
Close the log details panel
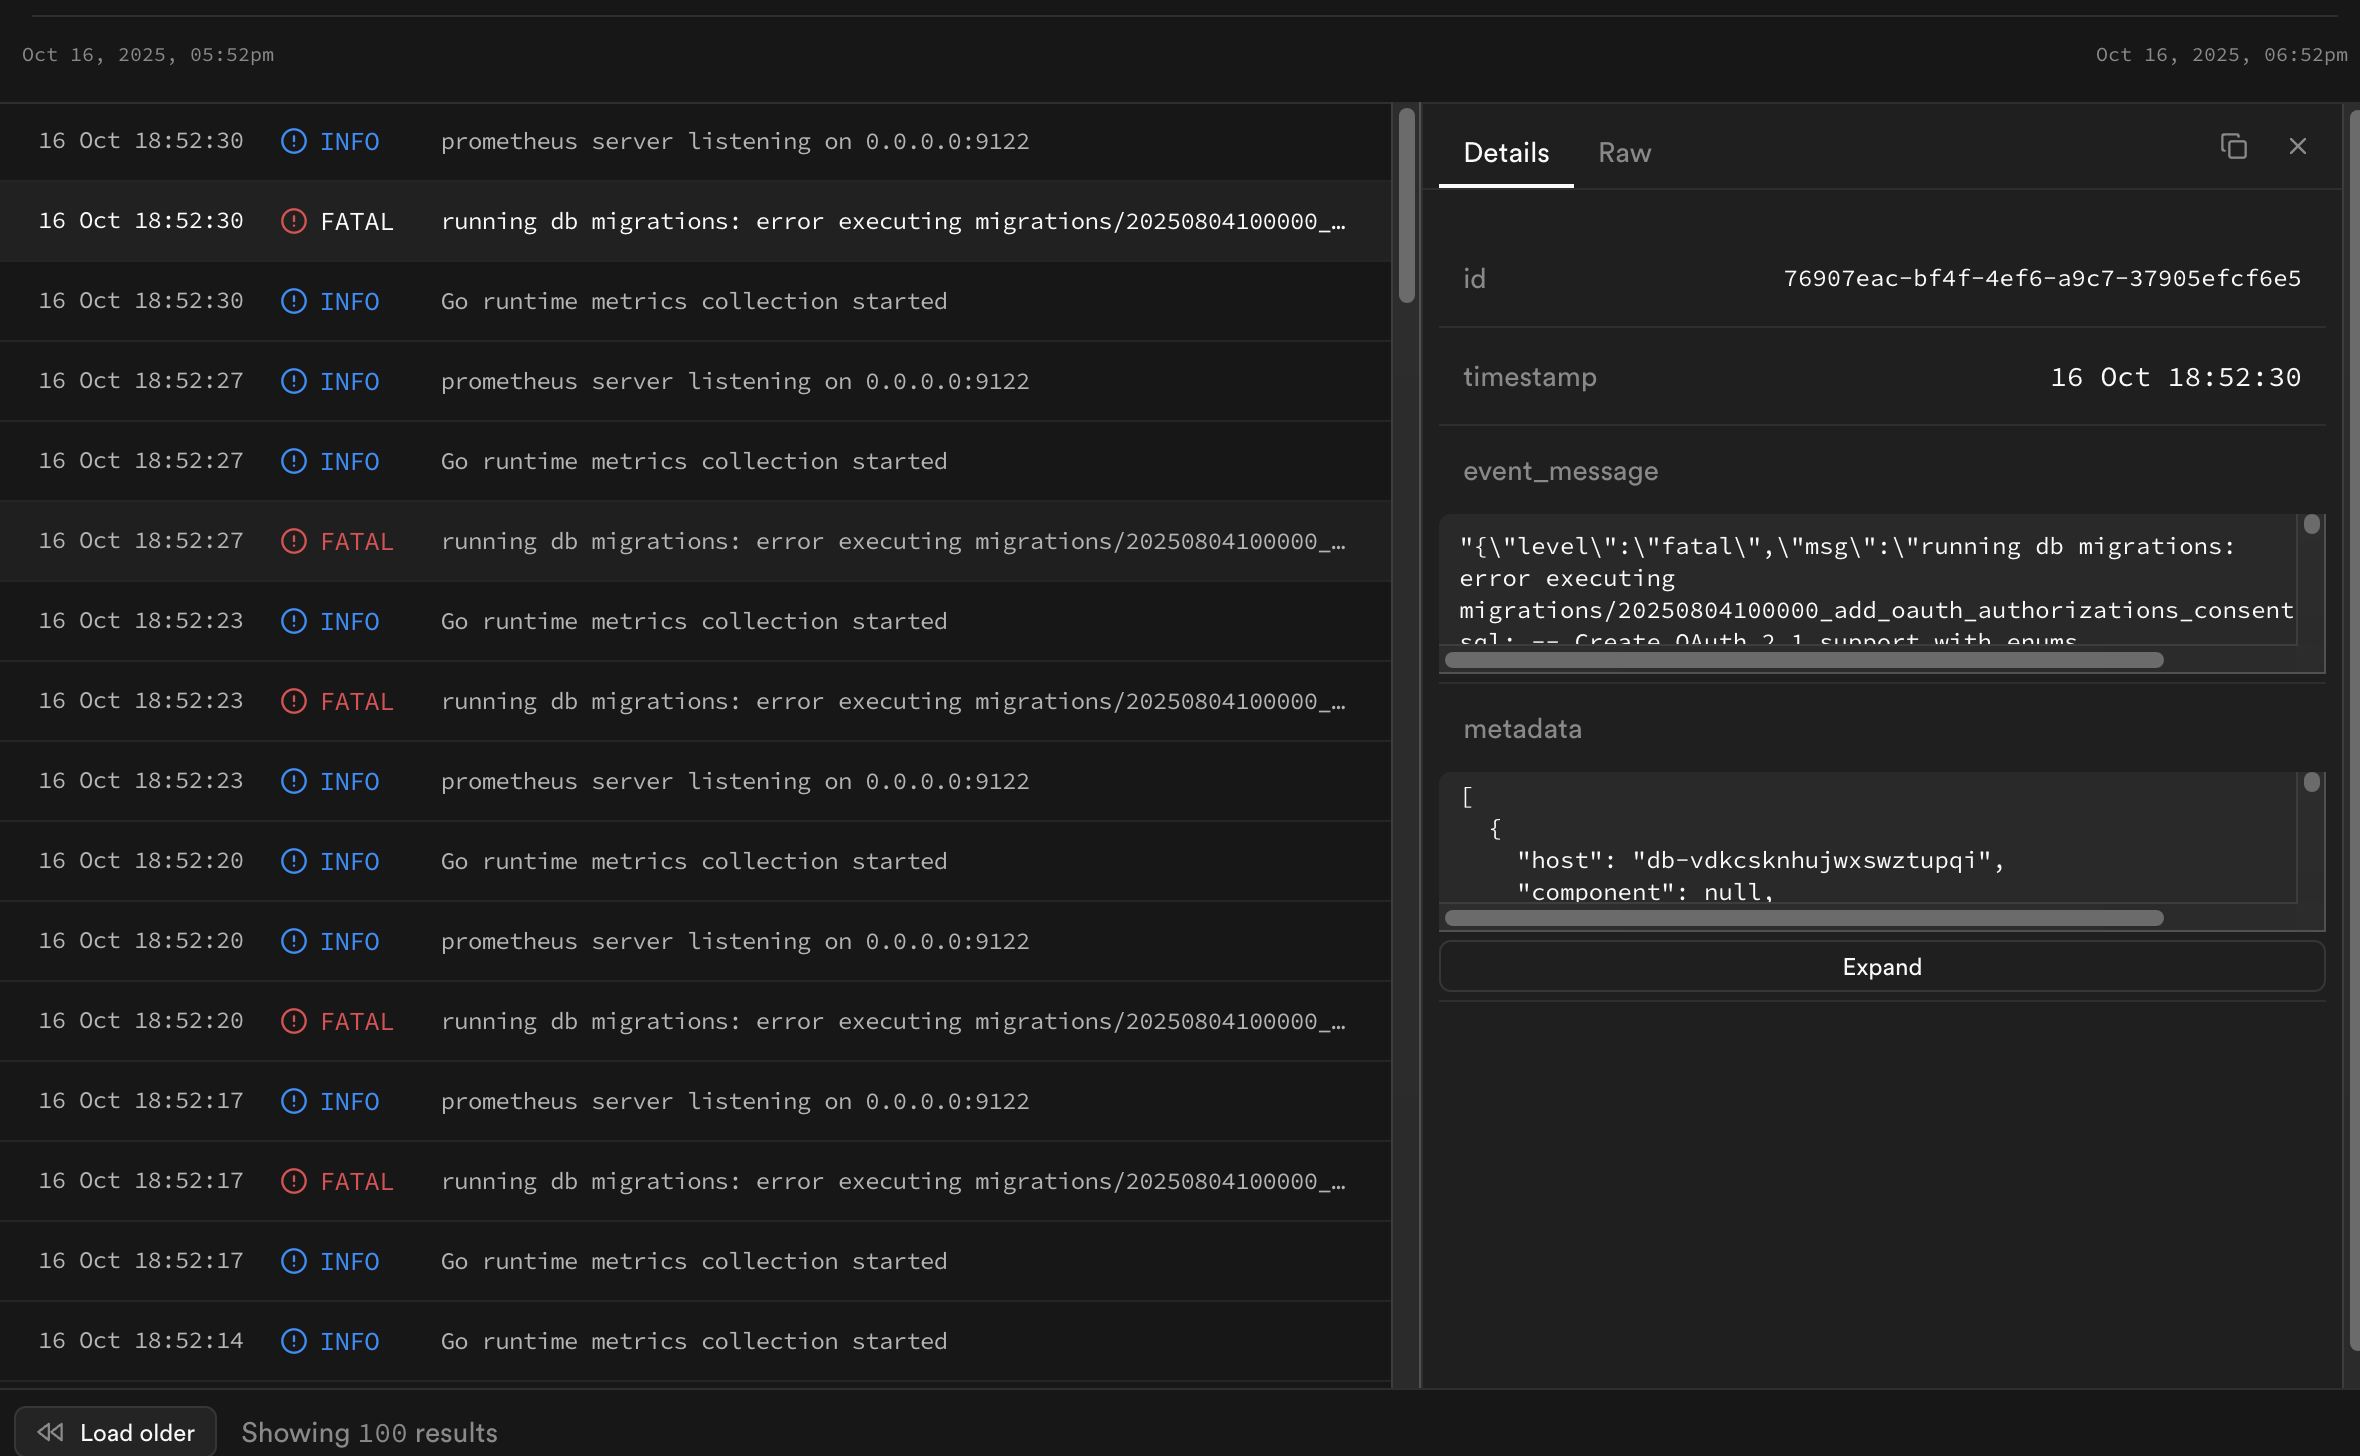(x=2297, y=147)
